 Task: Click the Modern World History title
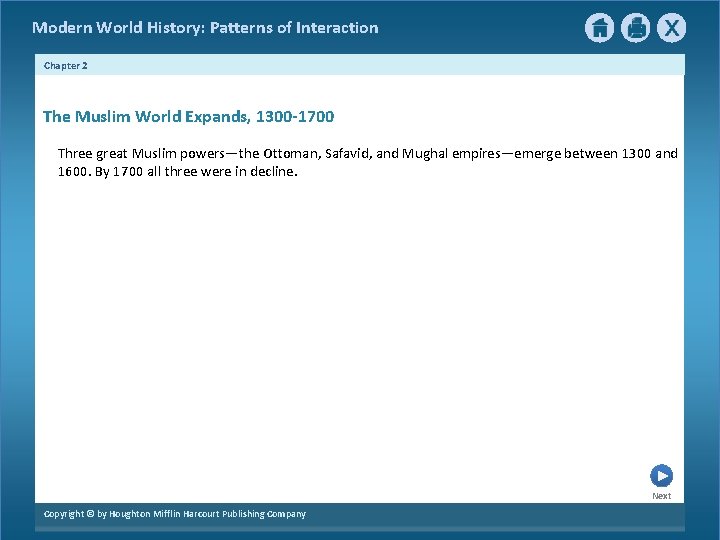click(x=205, y=28)
